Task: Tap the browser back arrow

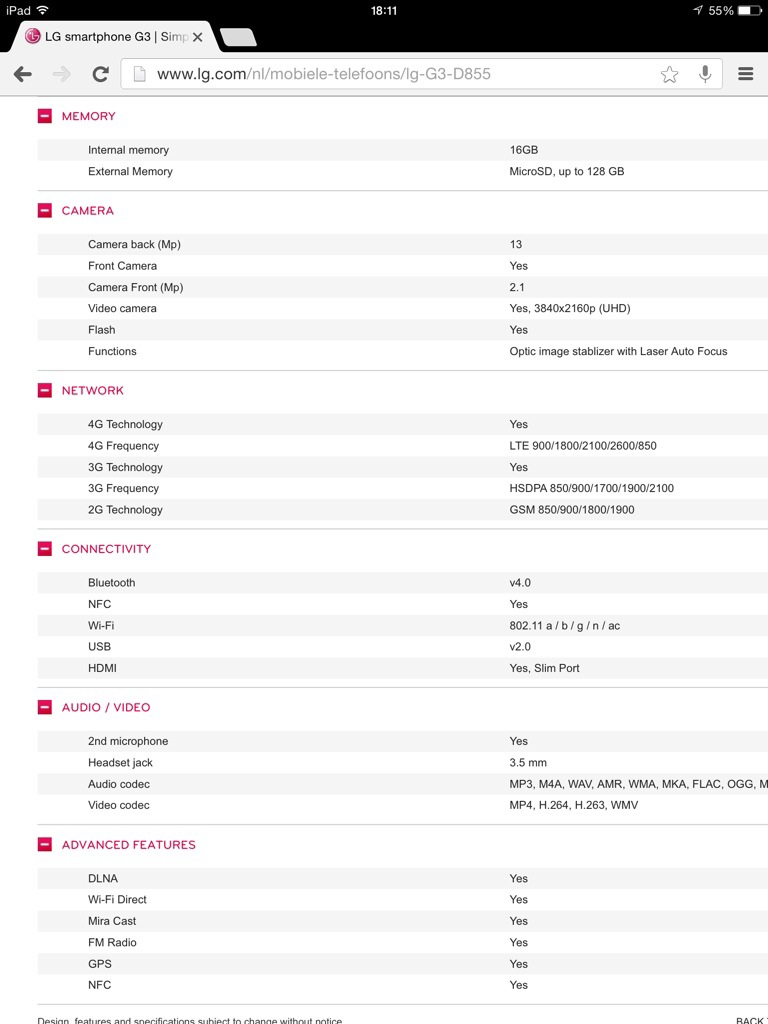Action: [x=23, y=74]
